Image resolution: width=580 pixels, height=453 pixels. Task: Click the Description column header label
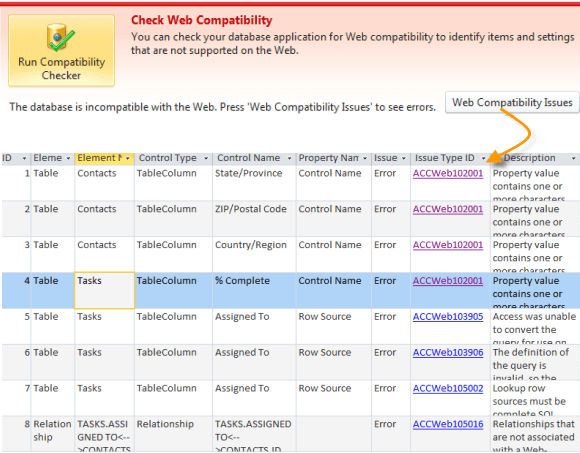[x=529, y=158]
